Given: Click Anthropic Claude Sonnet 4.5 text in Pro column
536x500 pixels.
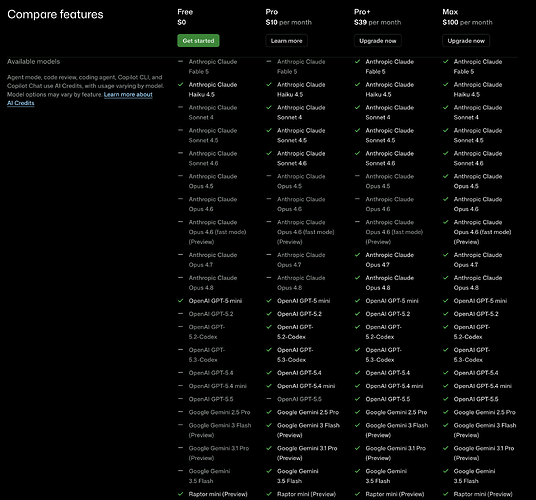Looking at the screenshot, I should tap(301, 135).
